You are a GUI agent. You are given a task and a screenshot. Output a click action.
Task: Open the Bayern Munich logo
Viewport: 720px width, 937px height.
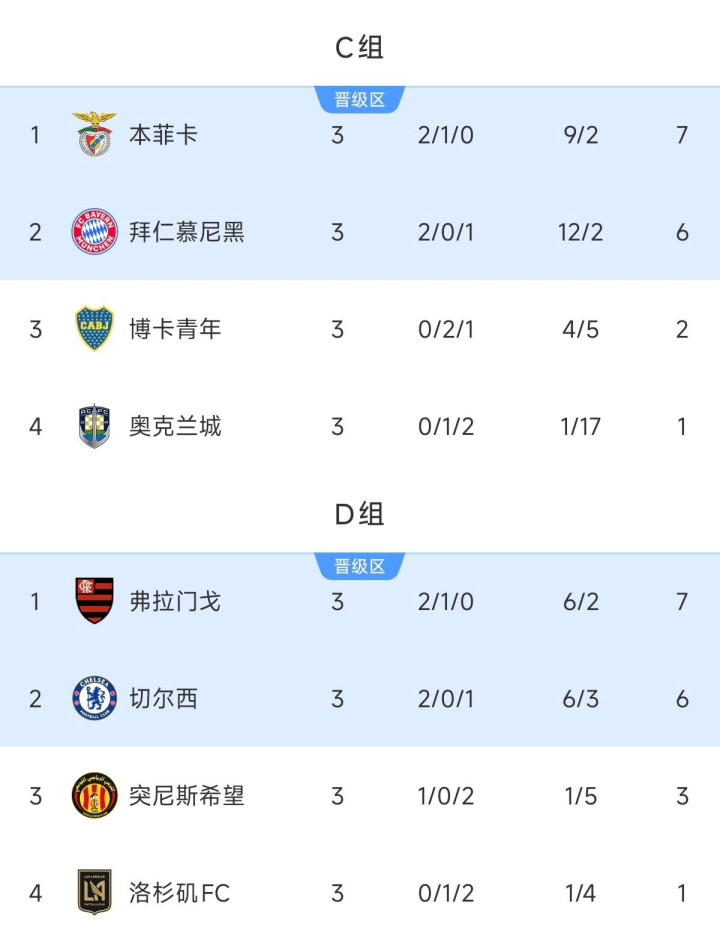94,231
